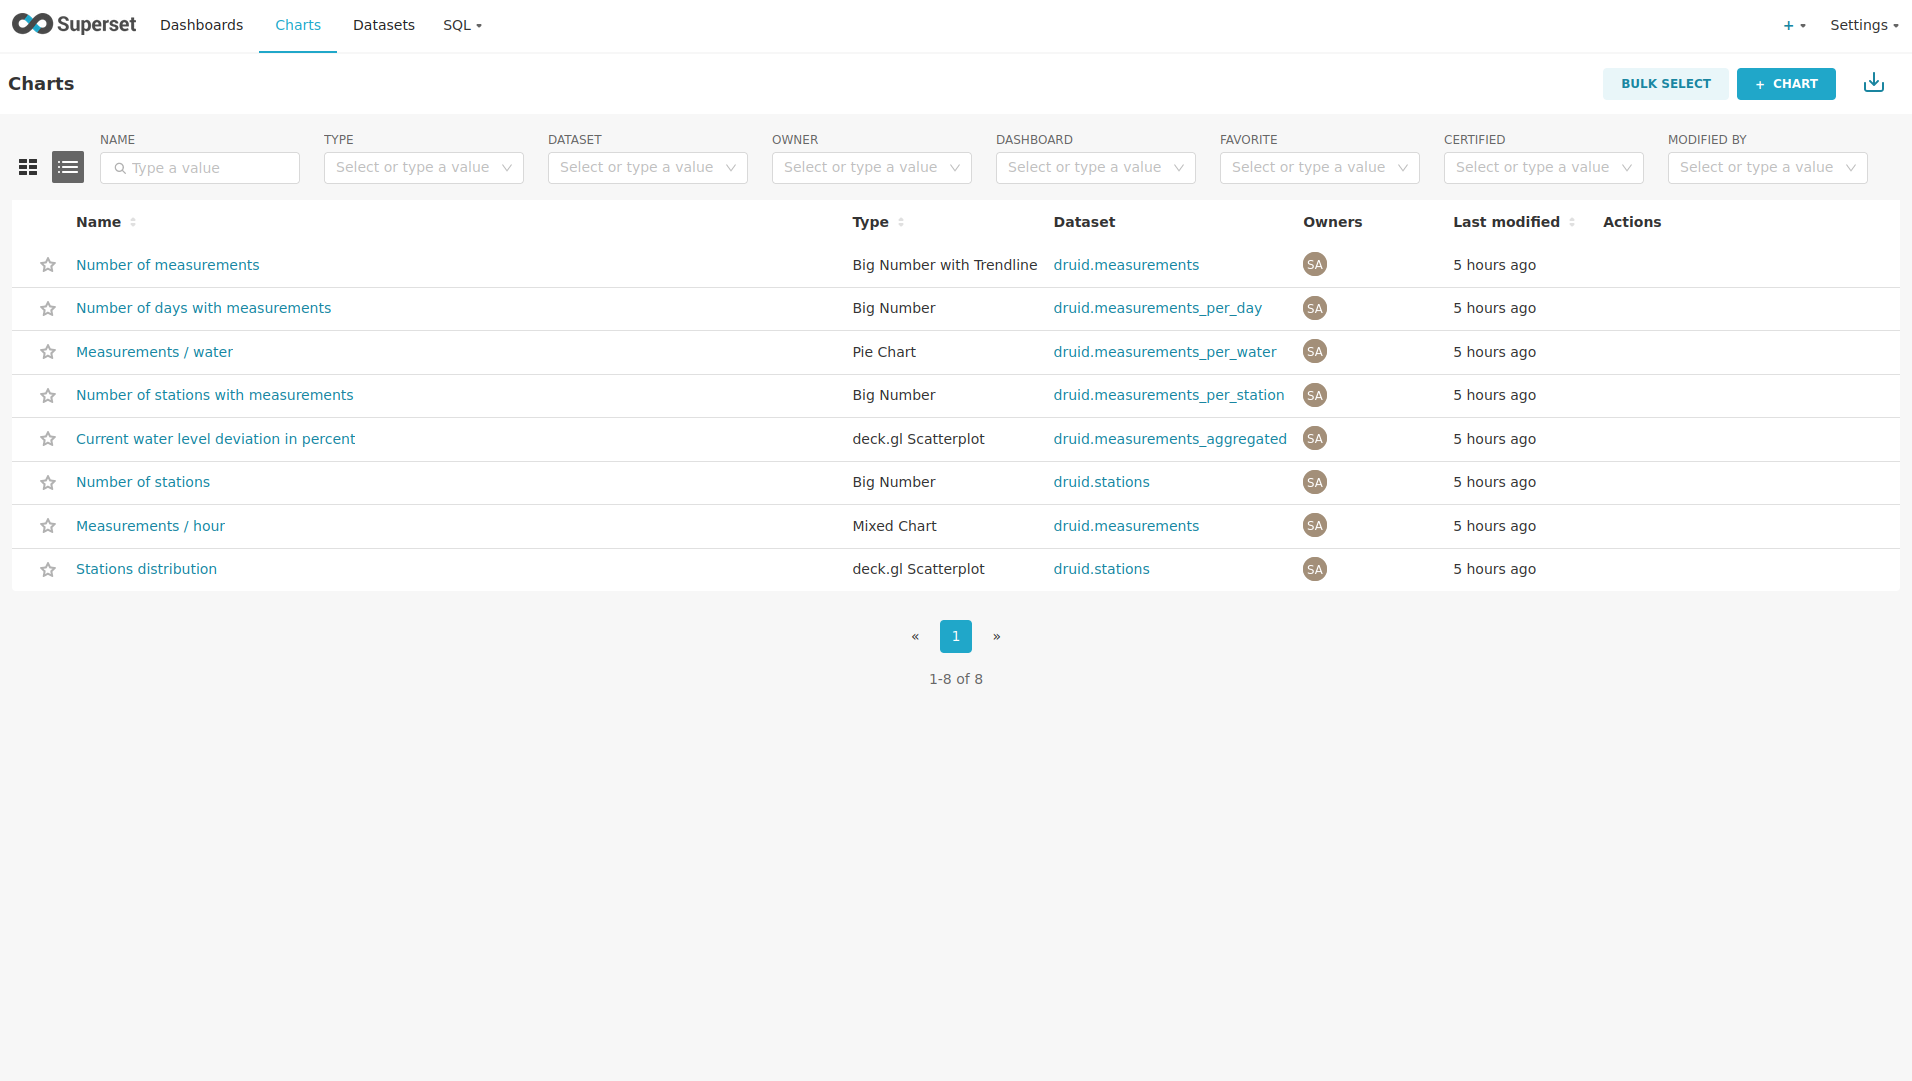Switch to list view
The width and height of the screenshot is (1912, 1081).
point(68,167)
